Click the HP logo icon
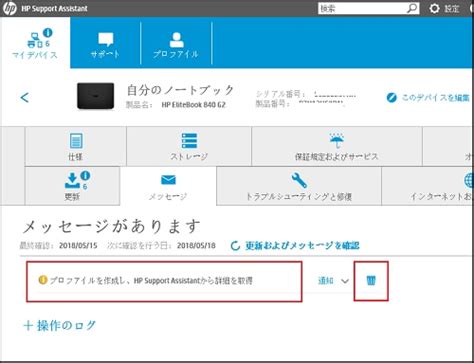474x363 pixels. click(10, 8)
